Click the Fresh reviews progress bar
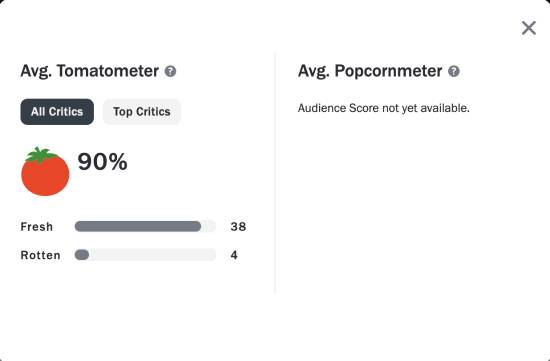 (x=145, y=226)
